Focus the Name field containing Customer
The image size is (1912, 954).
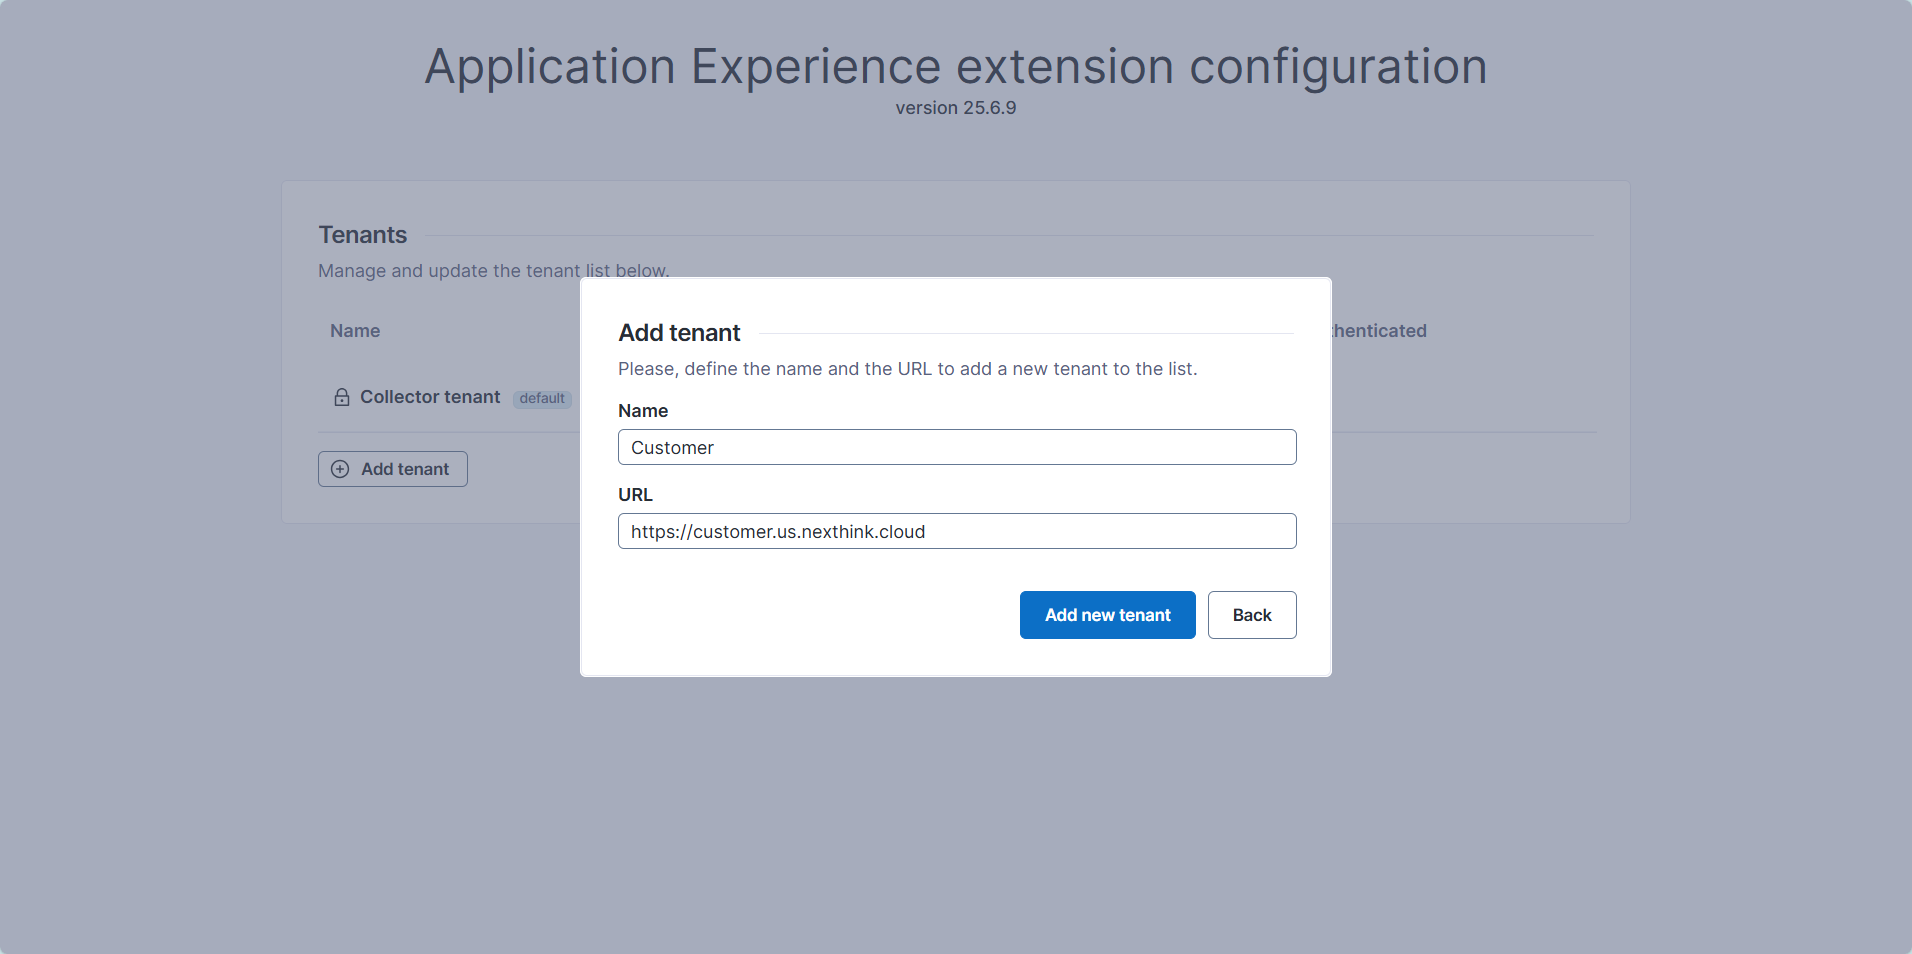(x=956, y=447)
